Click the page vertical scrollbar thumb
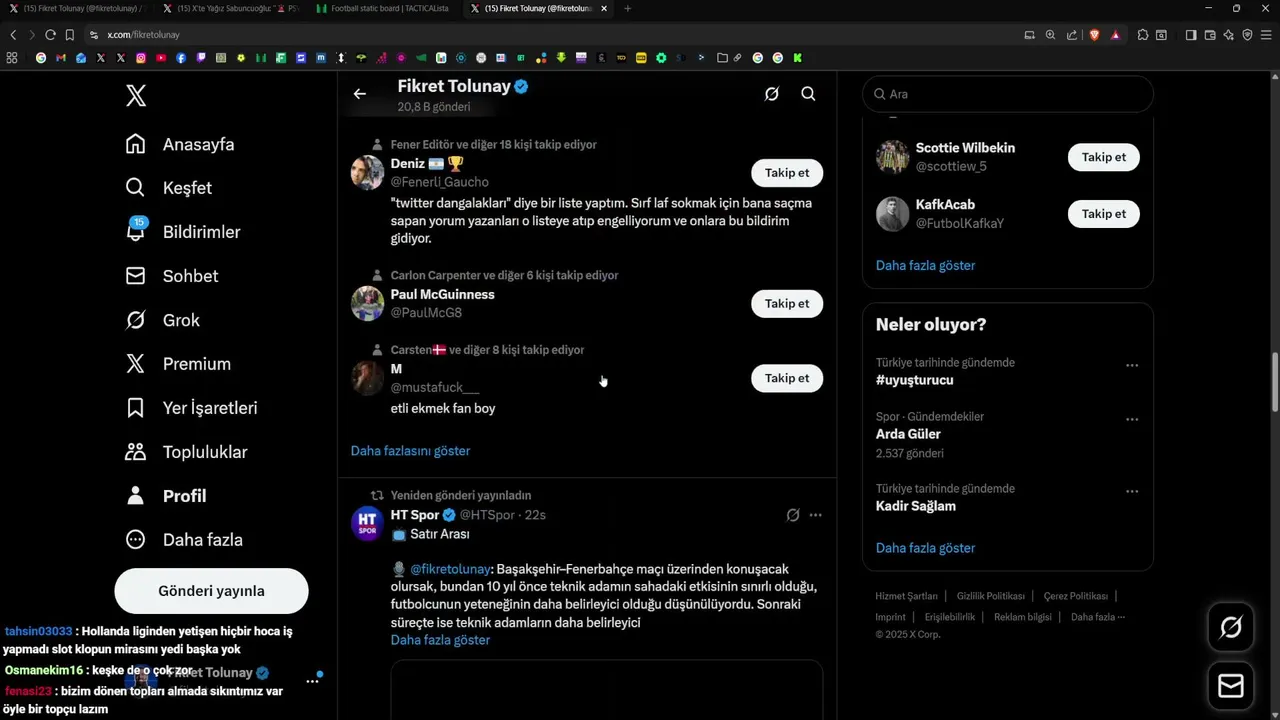The image size is (1280, 720). 1275,381
